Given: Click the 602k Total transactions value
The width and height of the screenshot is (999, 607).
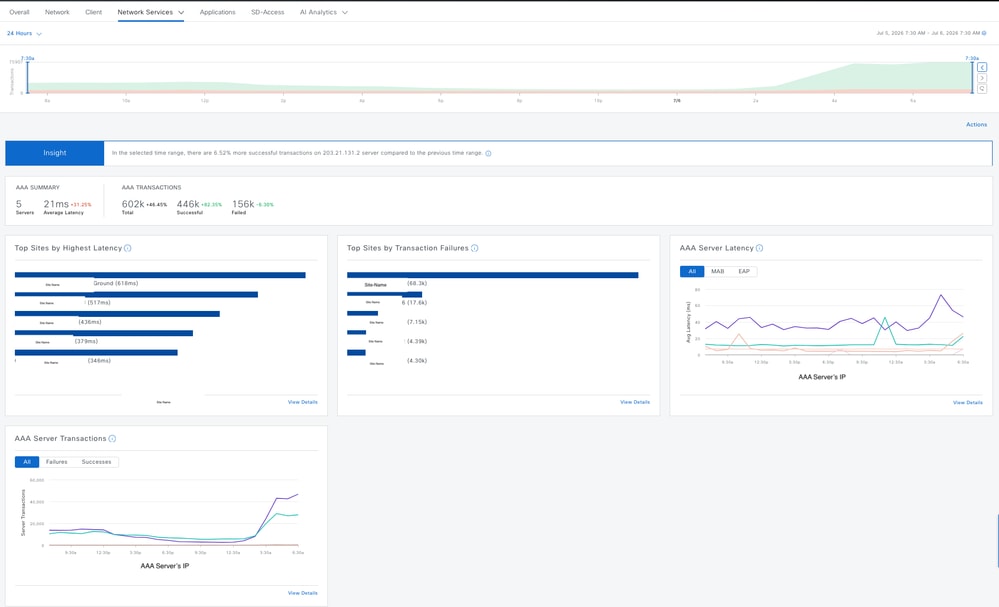Looking at the screenshot, I should [x=133, y=204].
